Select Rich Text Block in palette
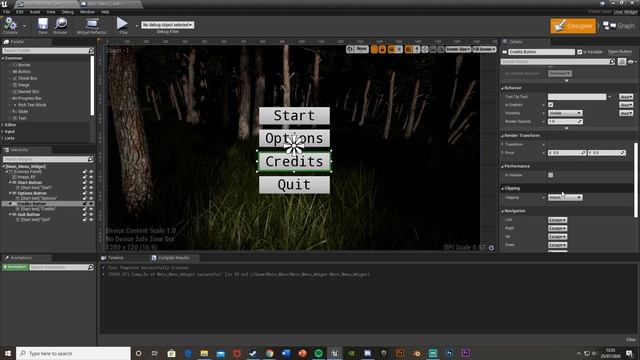The height and width of the screenshot is (360, 640). pos(31,105)
